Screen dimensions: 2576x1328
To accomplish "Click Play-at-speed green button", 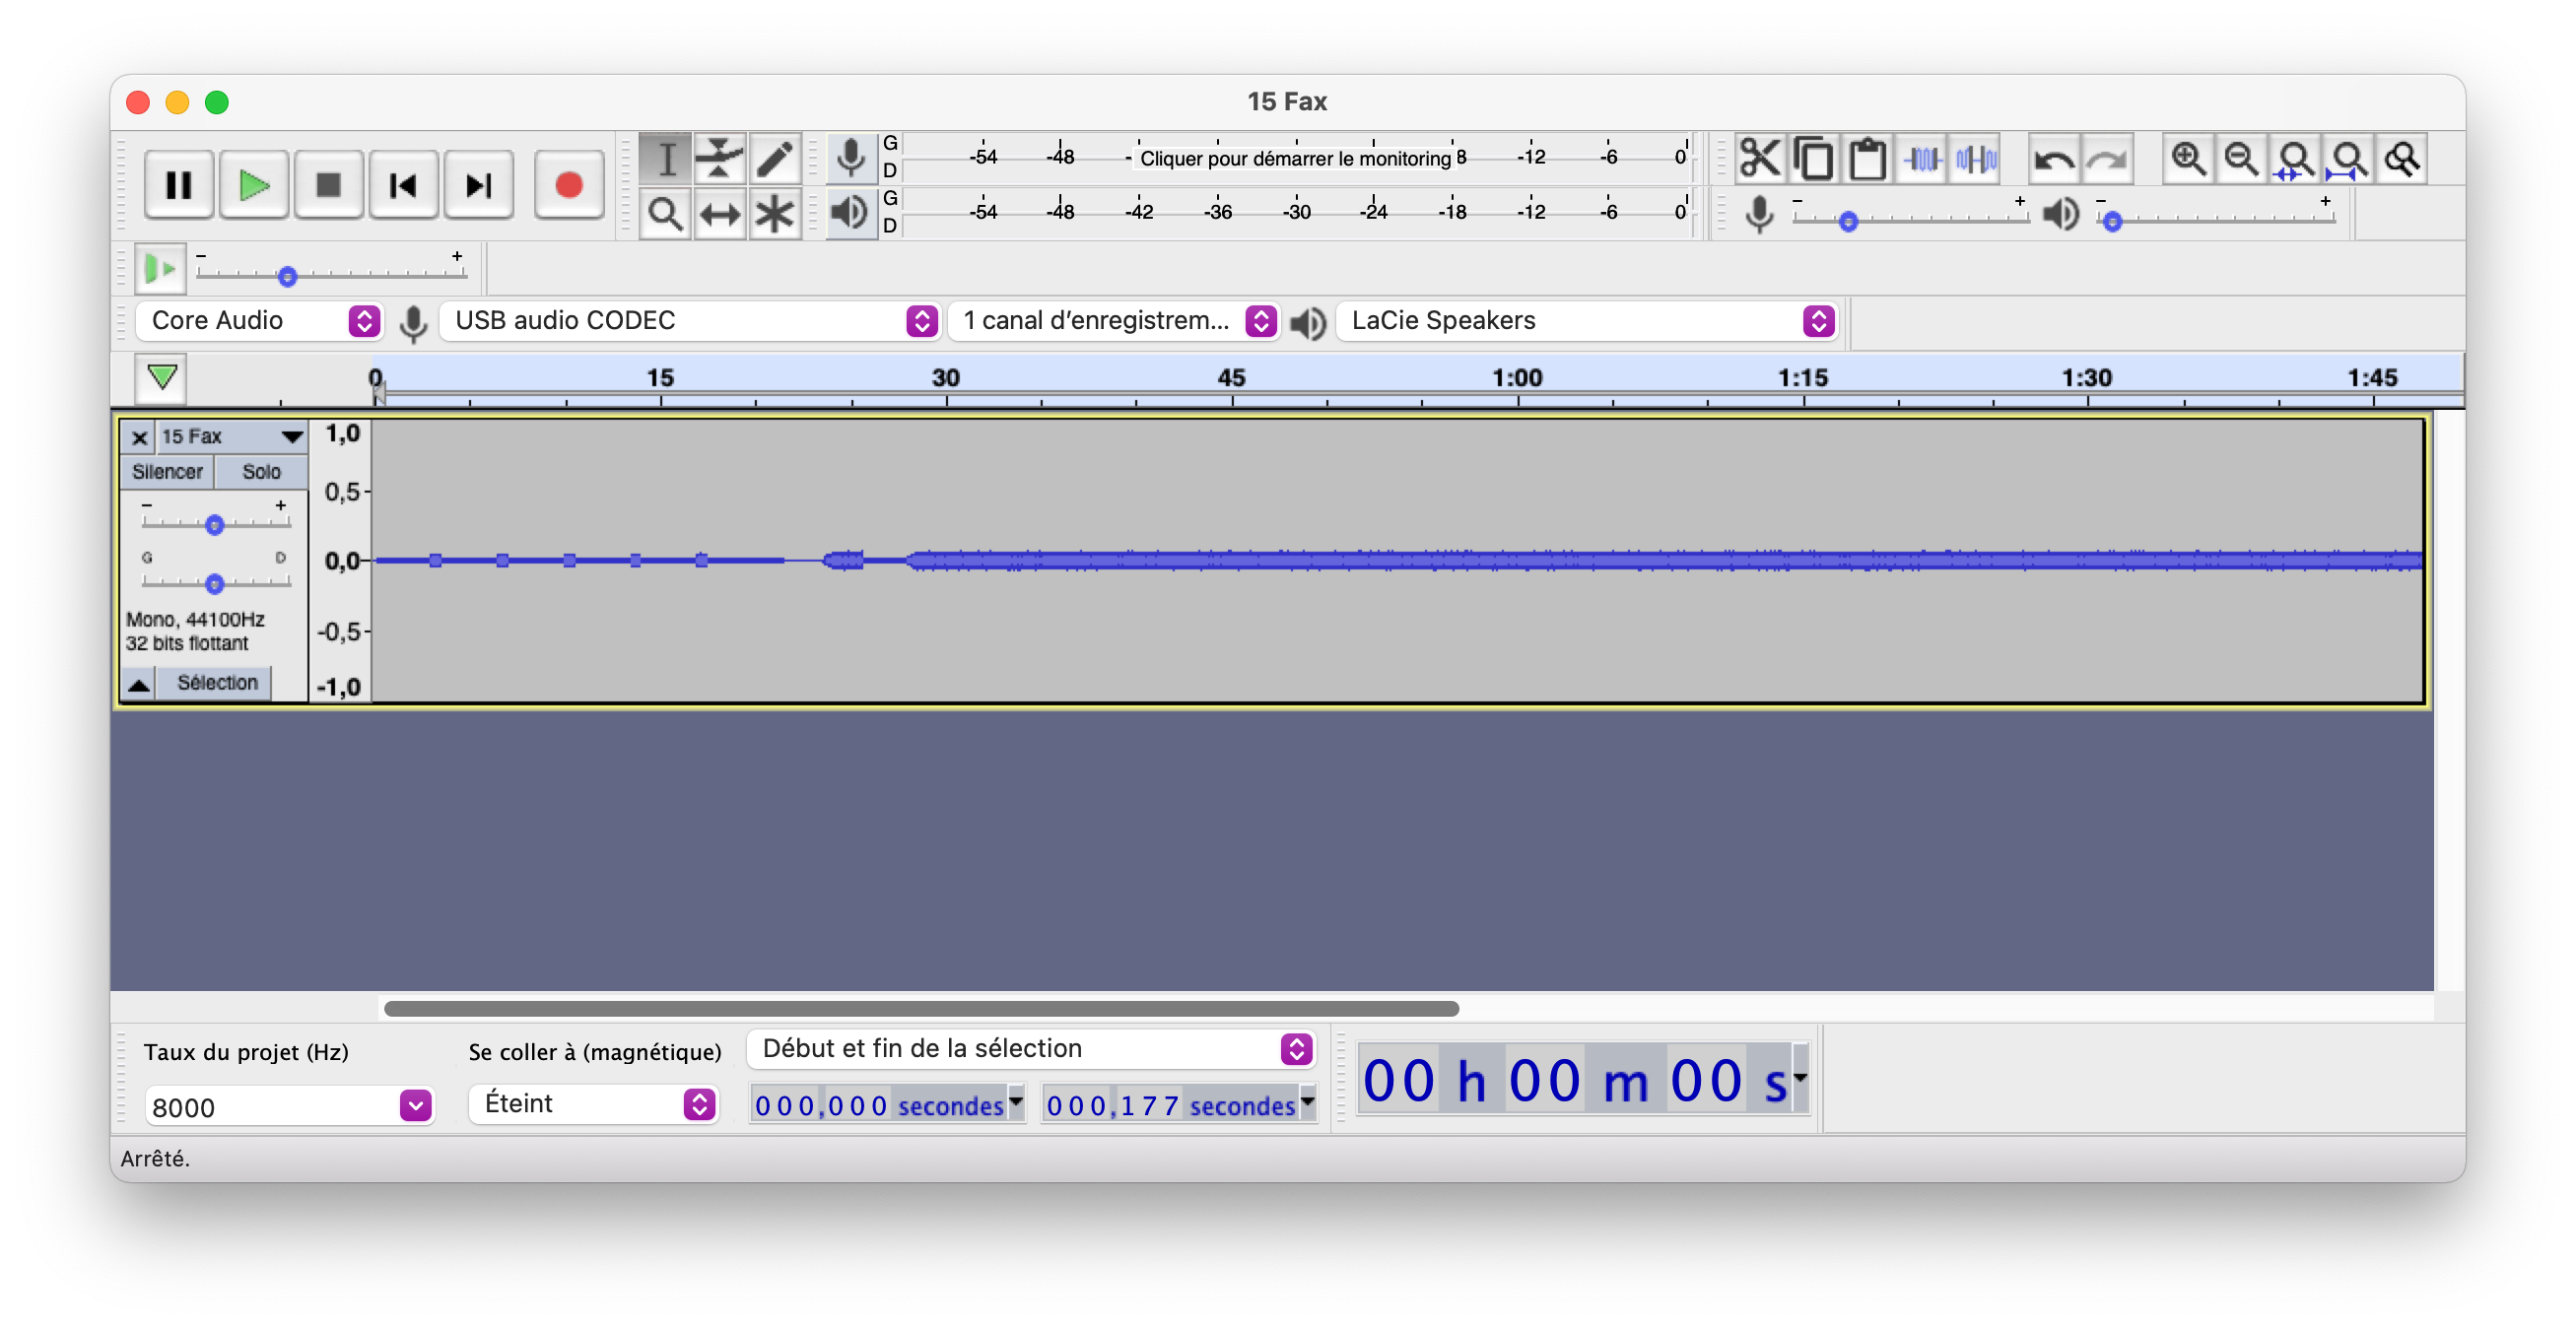I will coord(160,268).
